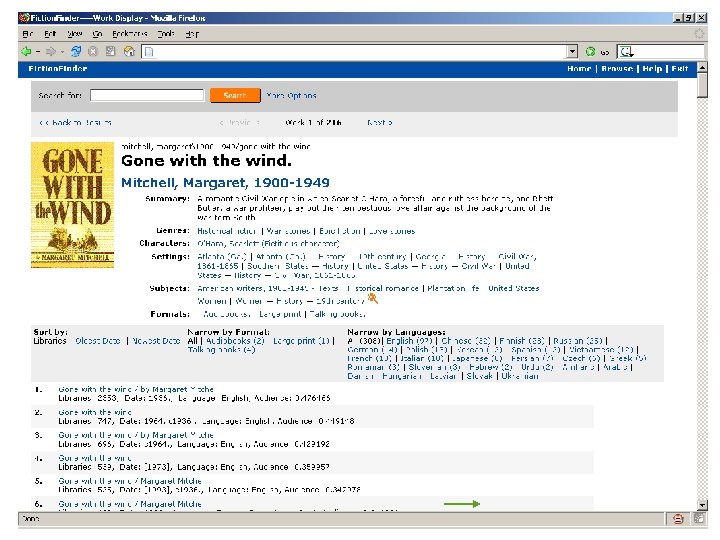Viewport: 720px width, 540px height.
Task: Go to Home in FictionFinder header
Action: (x=579, y=68)
